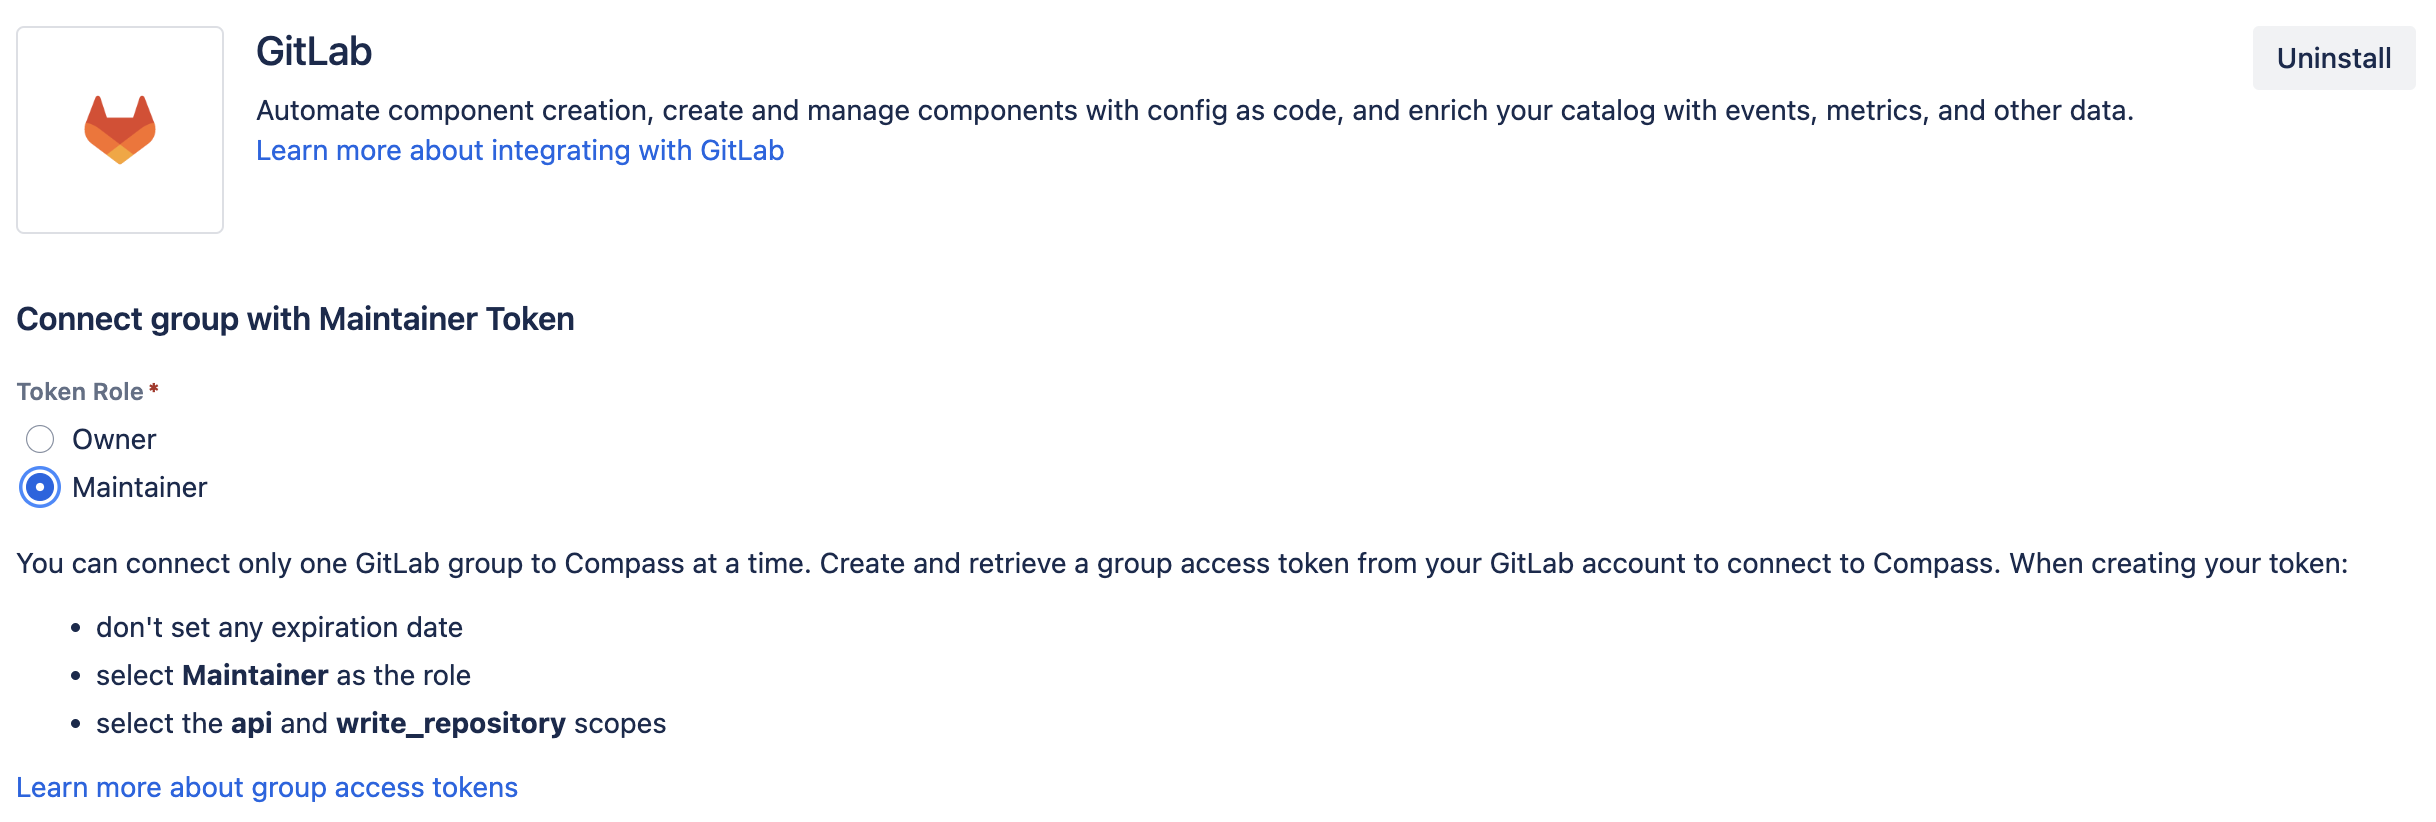2436x822 pixels.
Task: Open "Learn more about group access tokens"
Action: [x=266, y=787]
